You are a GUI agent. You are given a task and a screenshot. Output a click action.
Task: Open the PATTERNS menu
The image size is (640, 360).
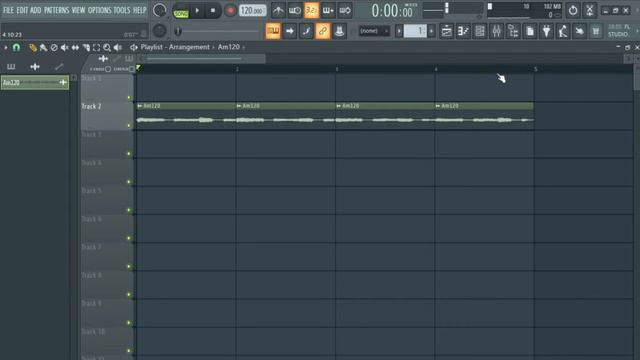coord(56,10)
